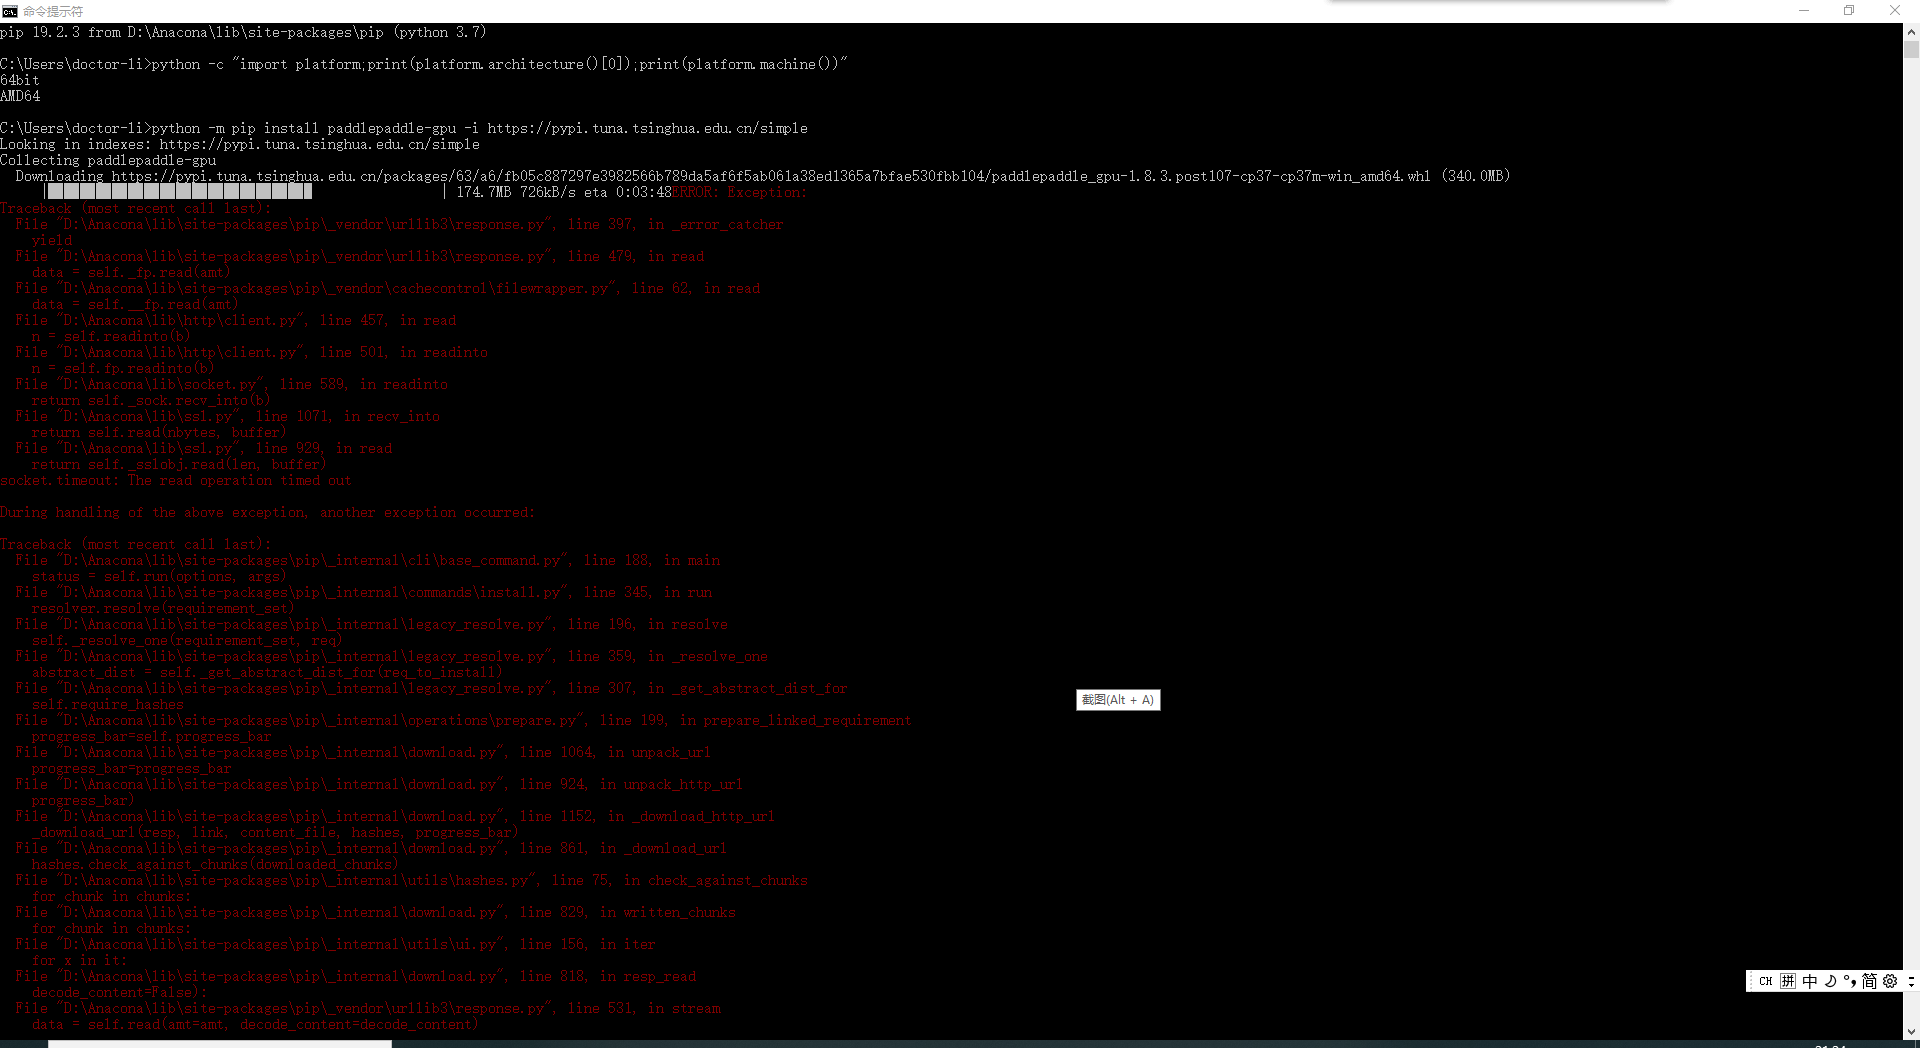This screenshot has width=1920, height=1048.
Task: Click the python -c import platform command line
Action: (424, 64)
